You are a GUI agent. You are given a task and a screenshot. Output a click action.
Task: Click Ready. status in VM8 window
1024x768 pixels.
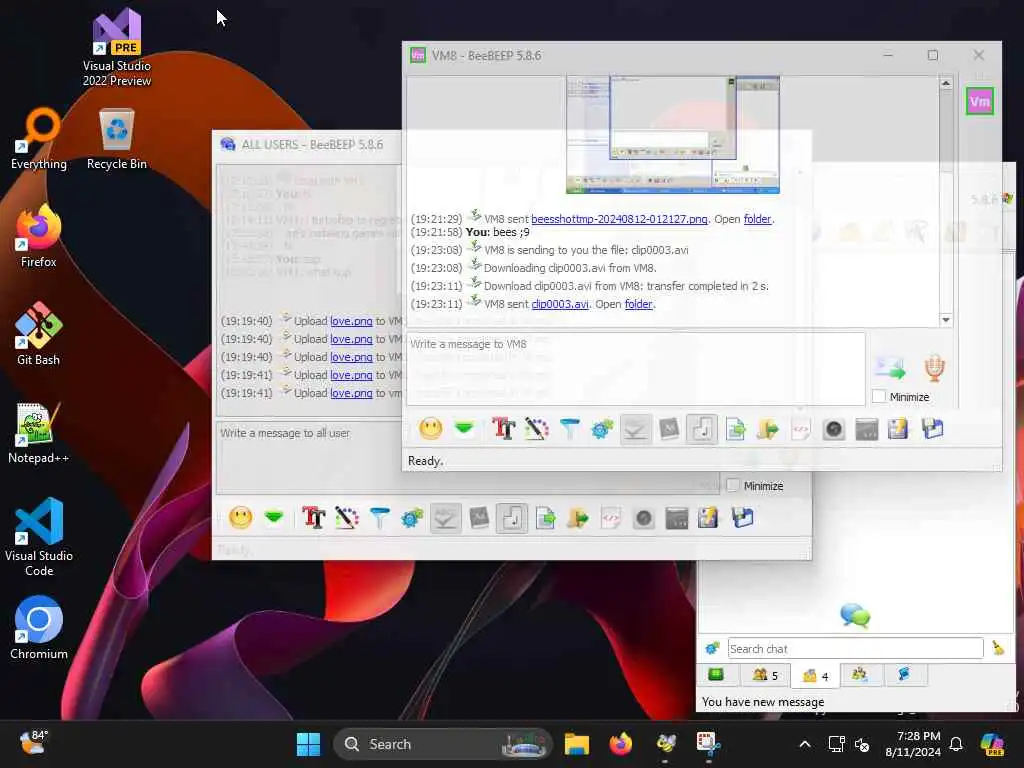point(426,461)
